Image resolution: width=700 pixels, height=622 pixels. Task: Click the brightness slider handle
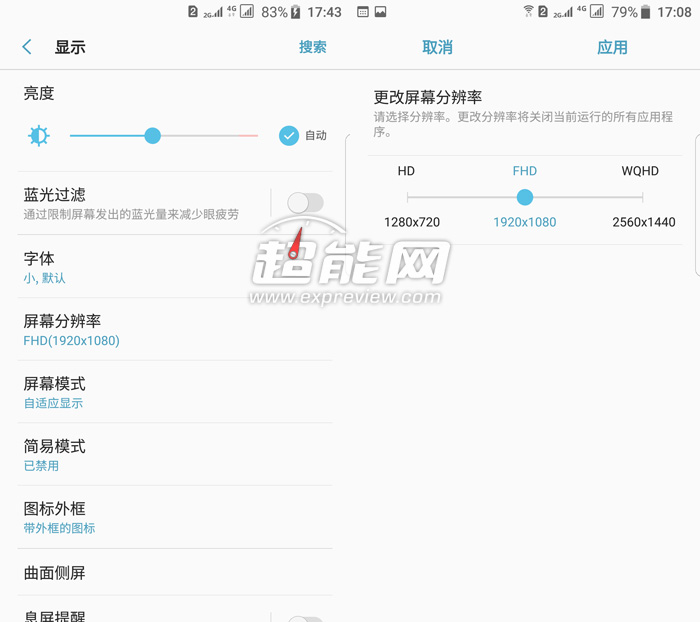152,136
